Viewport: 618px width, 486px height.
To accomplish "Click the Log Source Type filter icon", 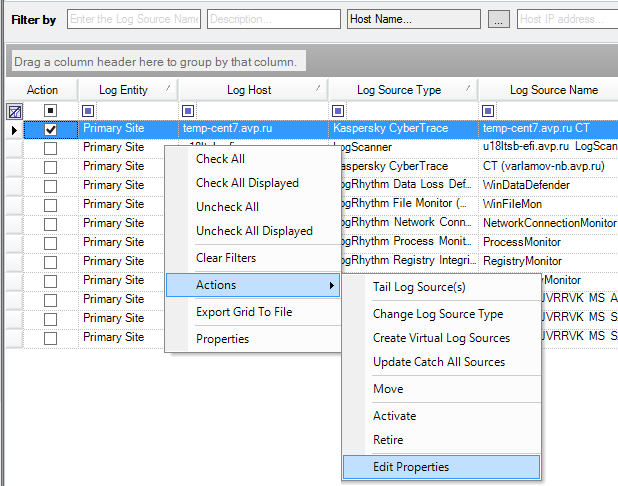I will [x=338, y=110].
